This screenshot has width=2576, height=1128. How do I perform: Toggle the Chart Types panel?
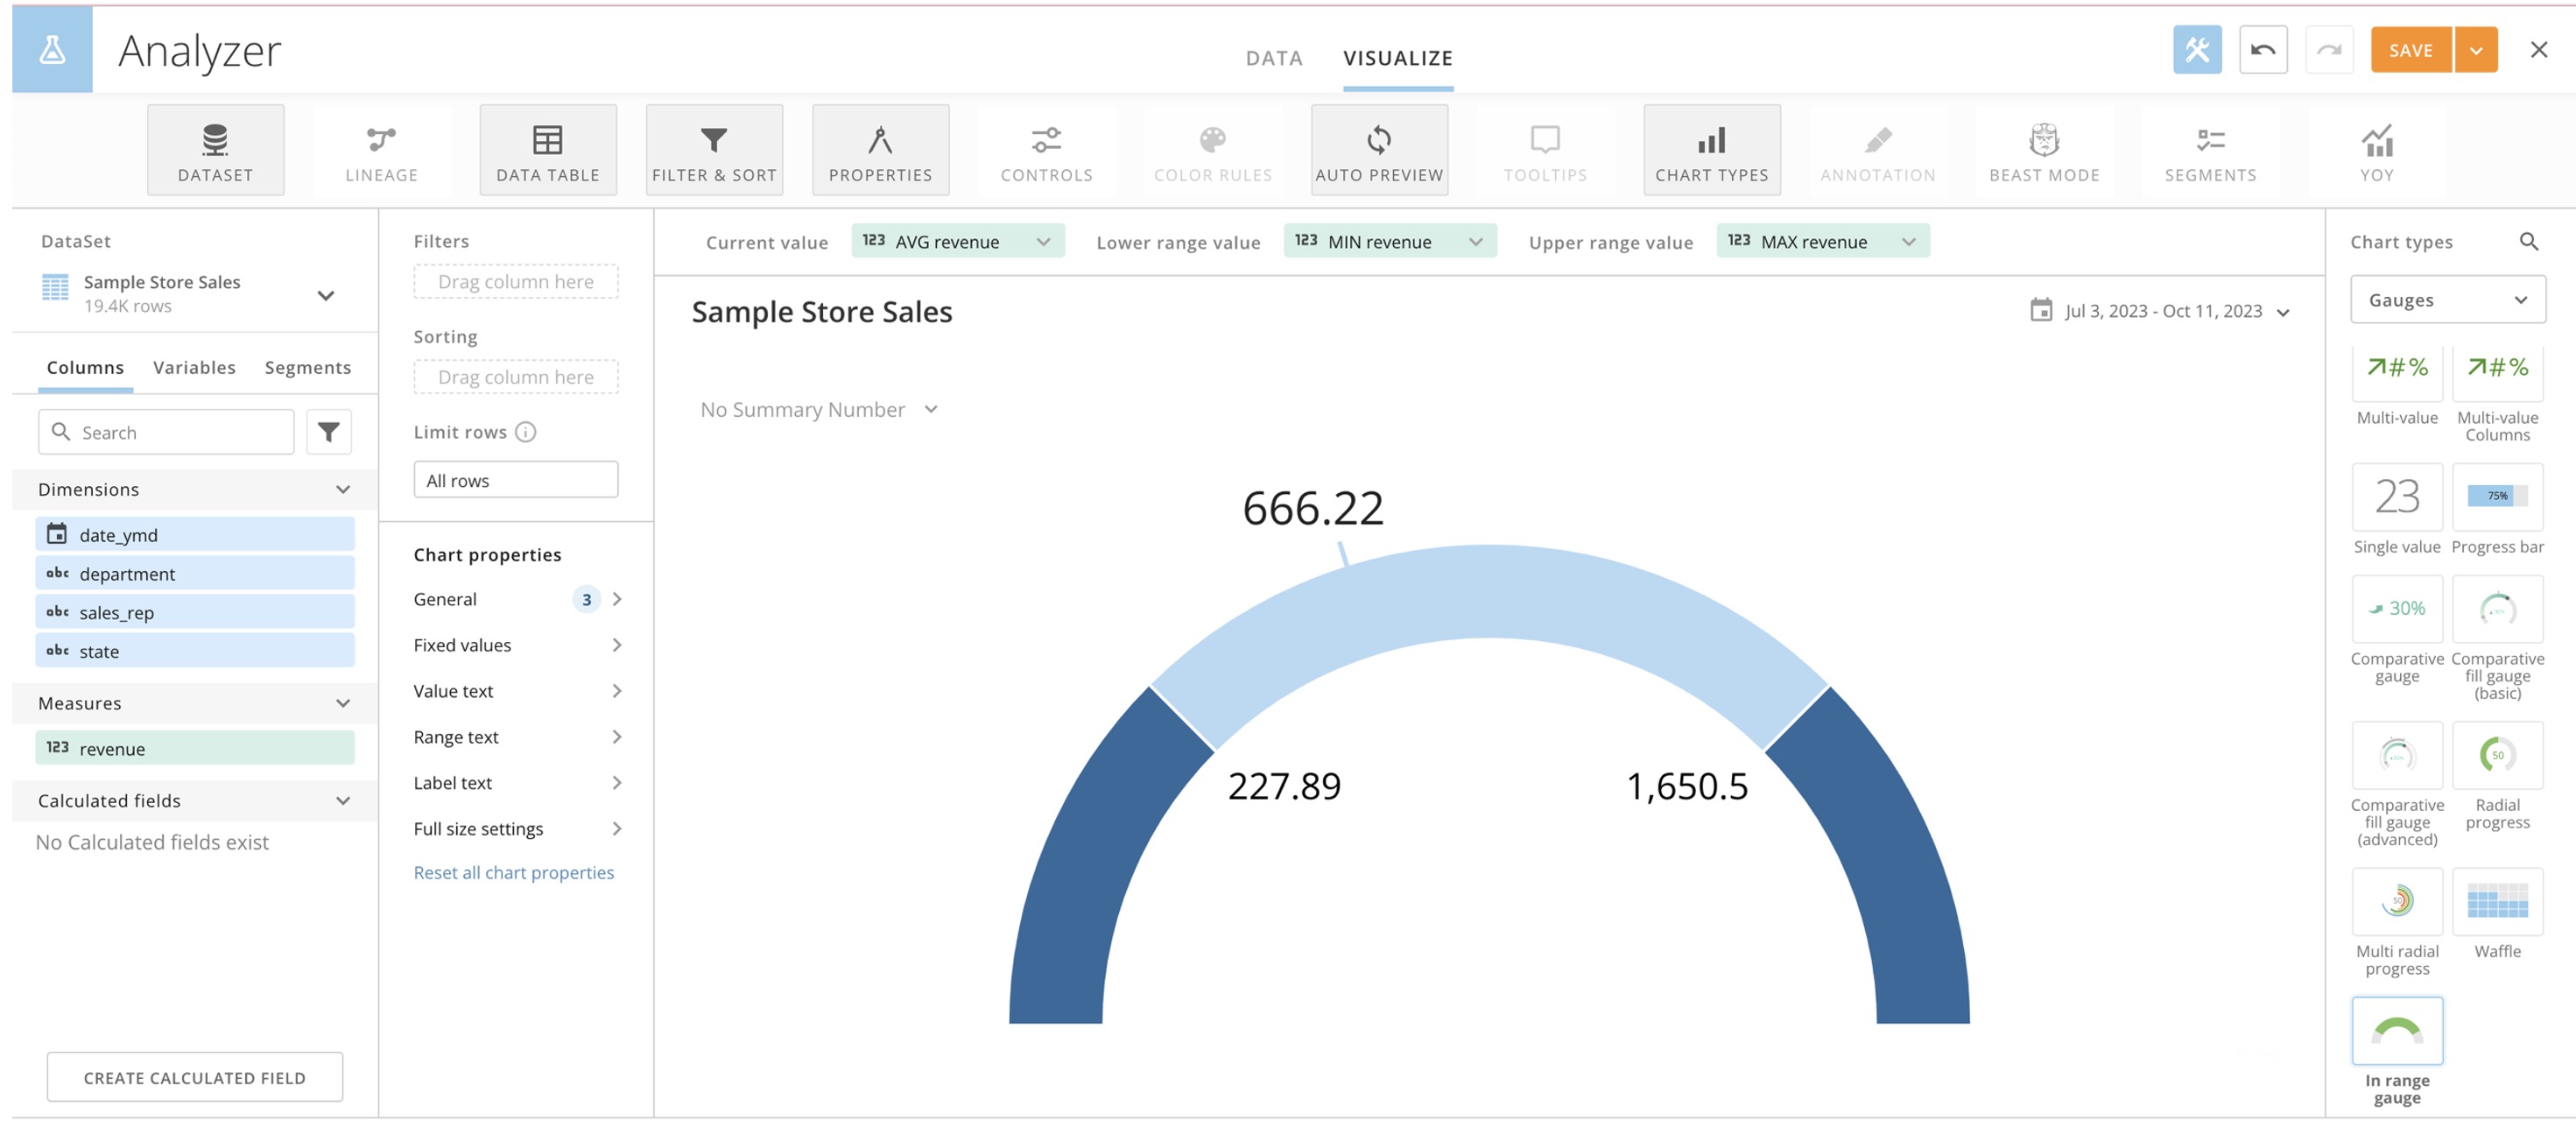coord(1711,150)
